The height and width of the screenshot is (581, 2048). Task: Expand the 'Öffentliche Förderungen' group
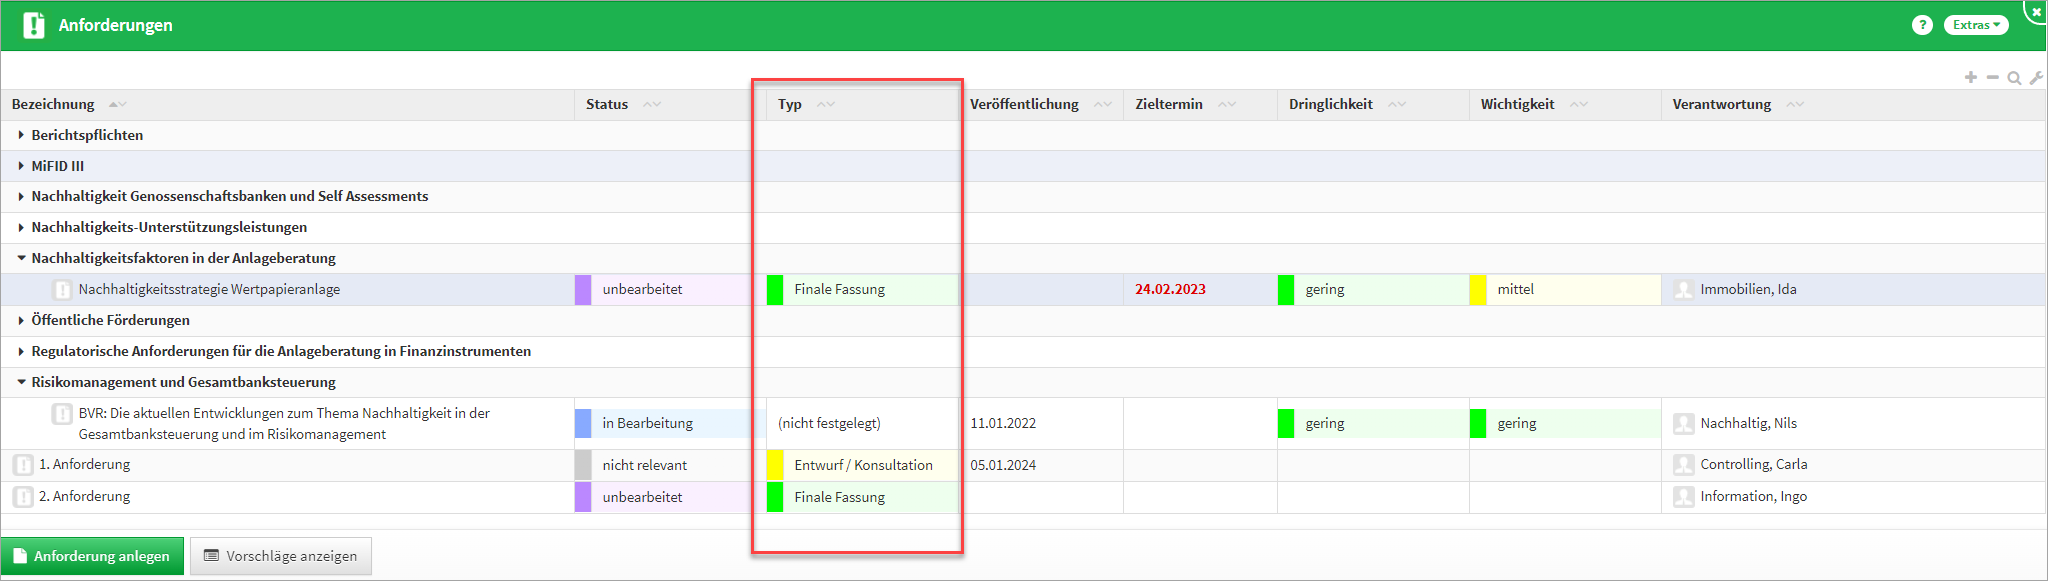[x=21, y=320]
